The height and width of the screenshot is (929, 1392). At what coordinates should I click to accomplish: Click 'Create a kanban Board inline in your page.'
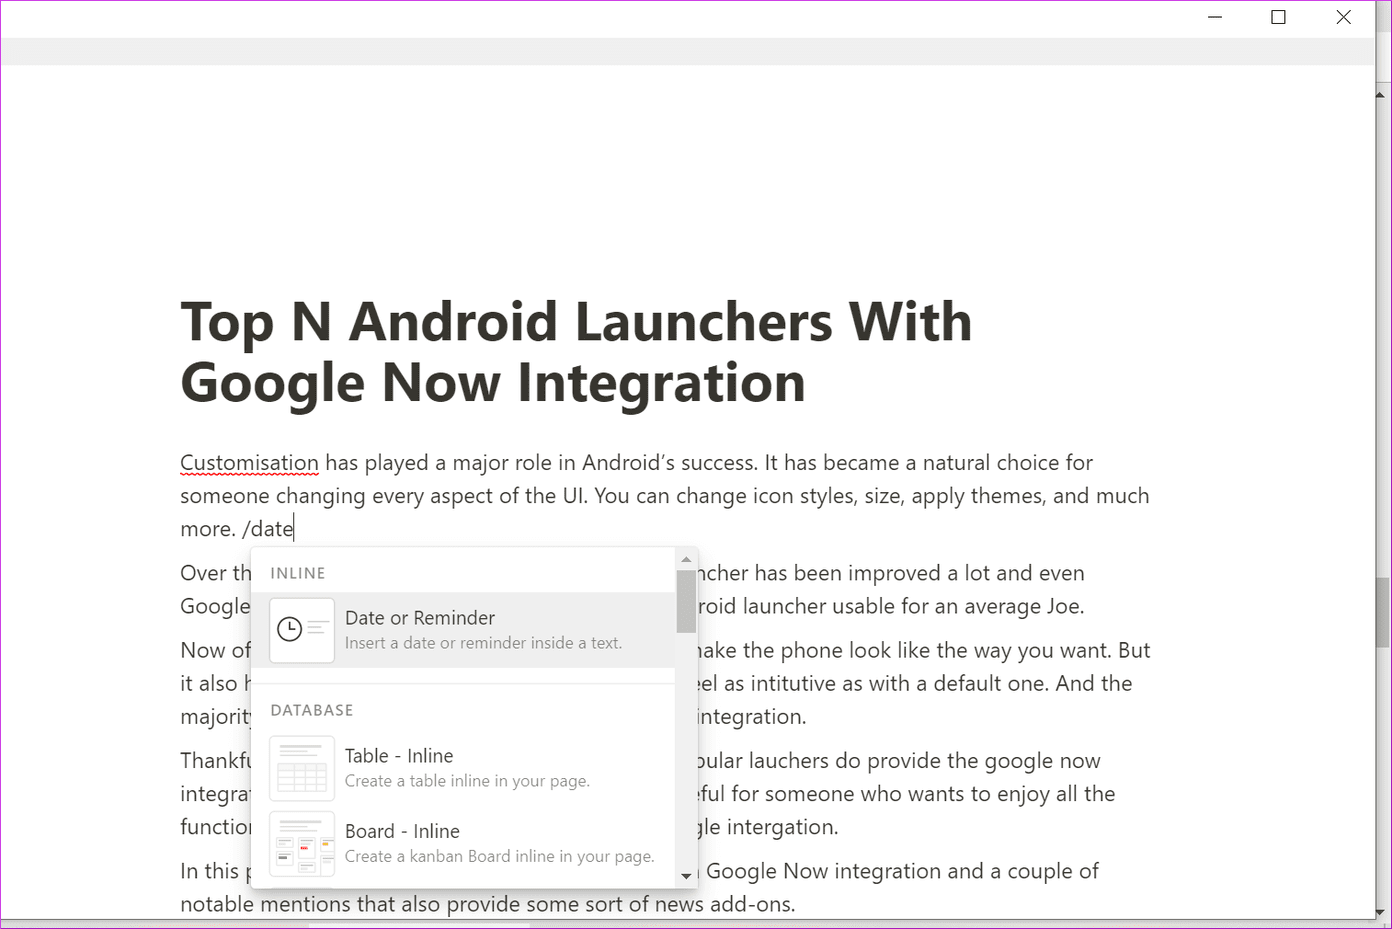click(499, 857)
